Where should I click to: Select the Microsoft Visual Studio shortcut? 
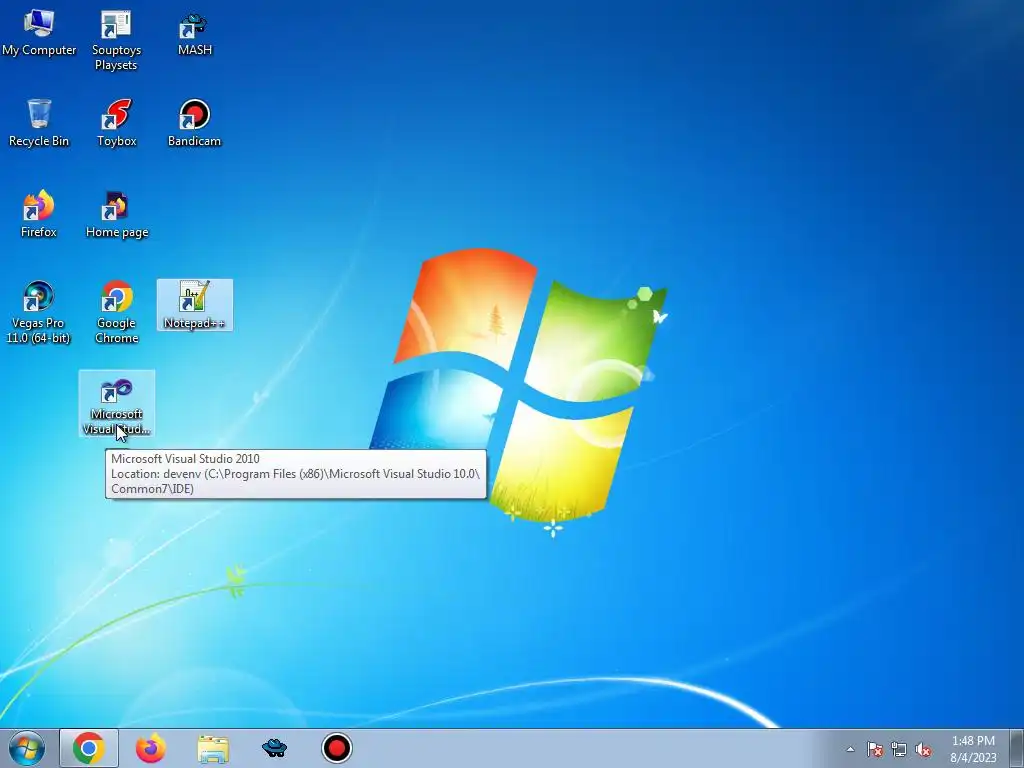tap(117, 404)
